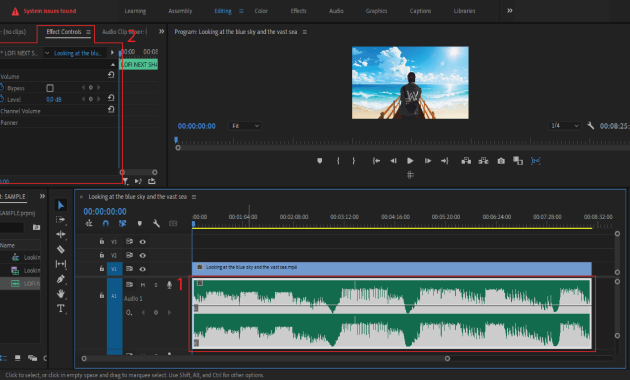The image size is (630, 380).
Task: Click the Go to Out button
Action: pos(444,161)
